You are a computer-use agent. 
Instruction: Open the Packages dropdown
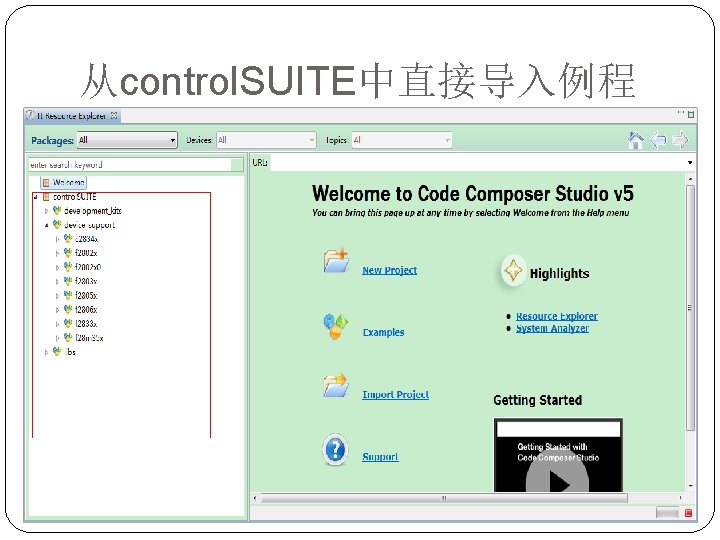pyautogui.click(x=127, y=140)
